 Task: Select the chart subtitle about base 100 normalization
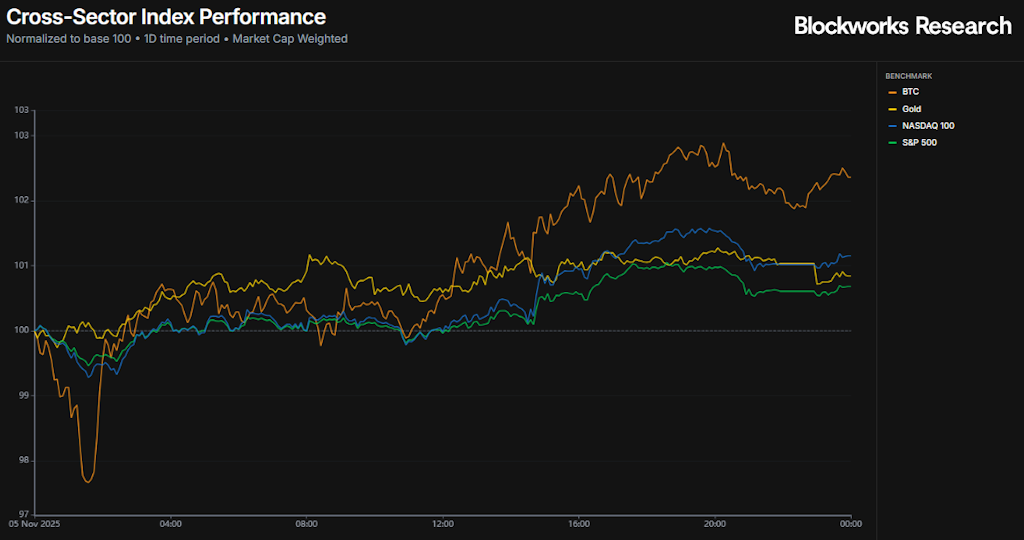click(x=177, y=39)
